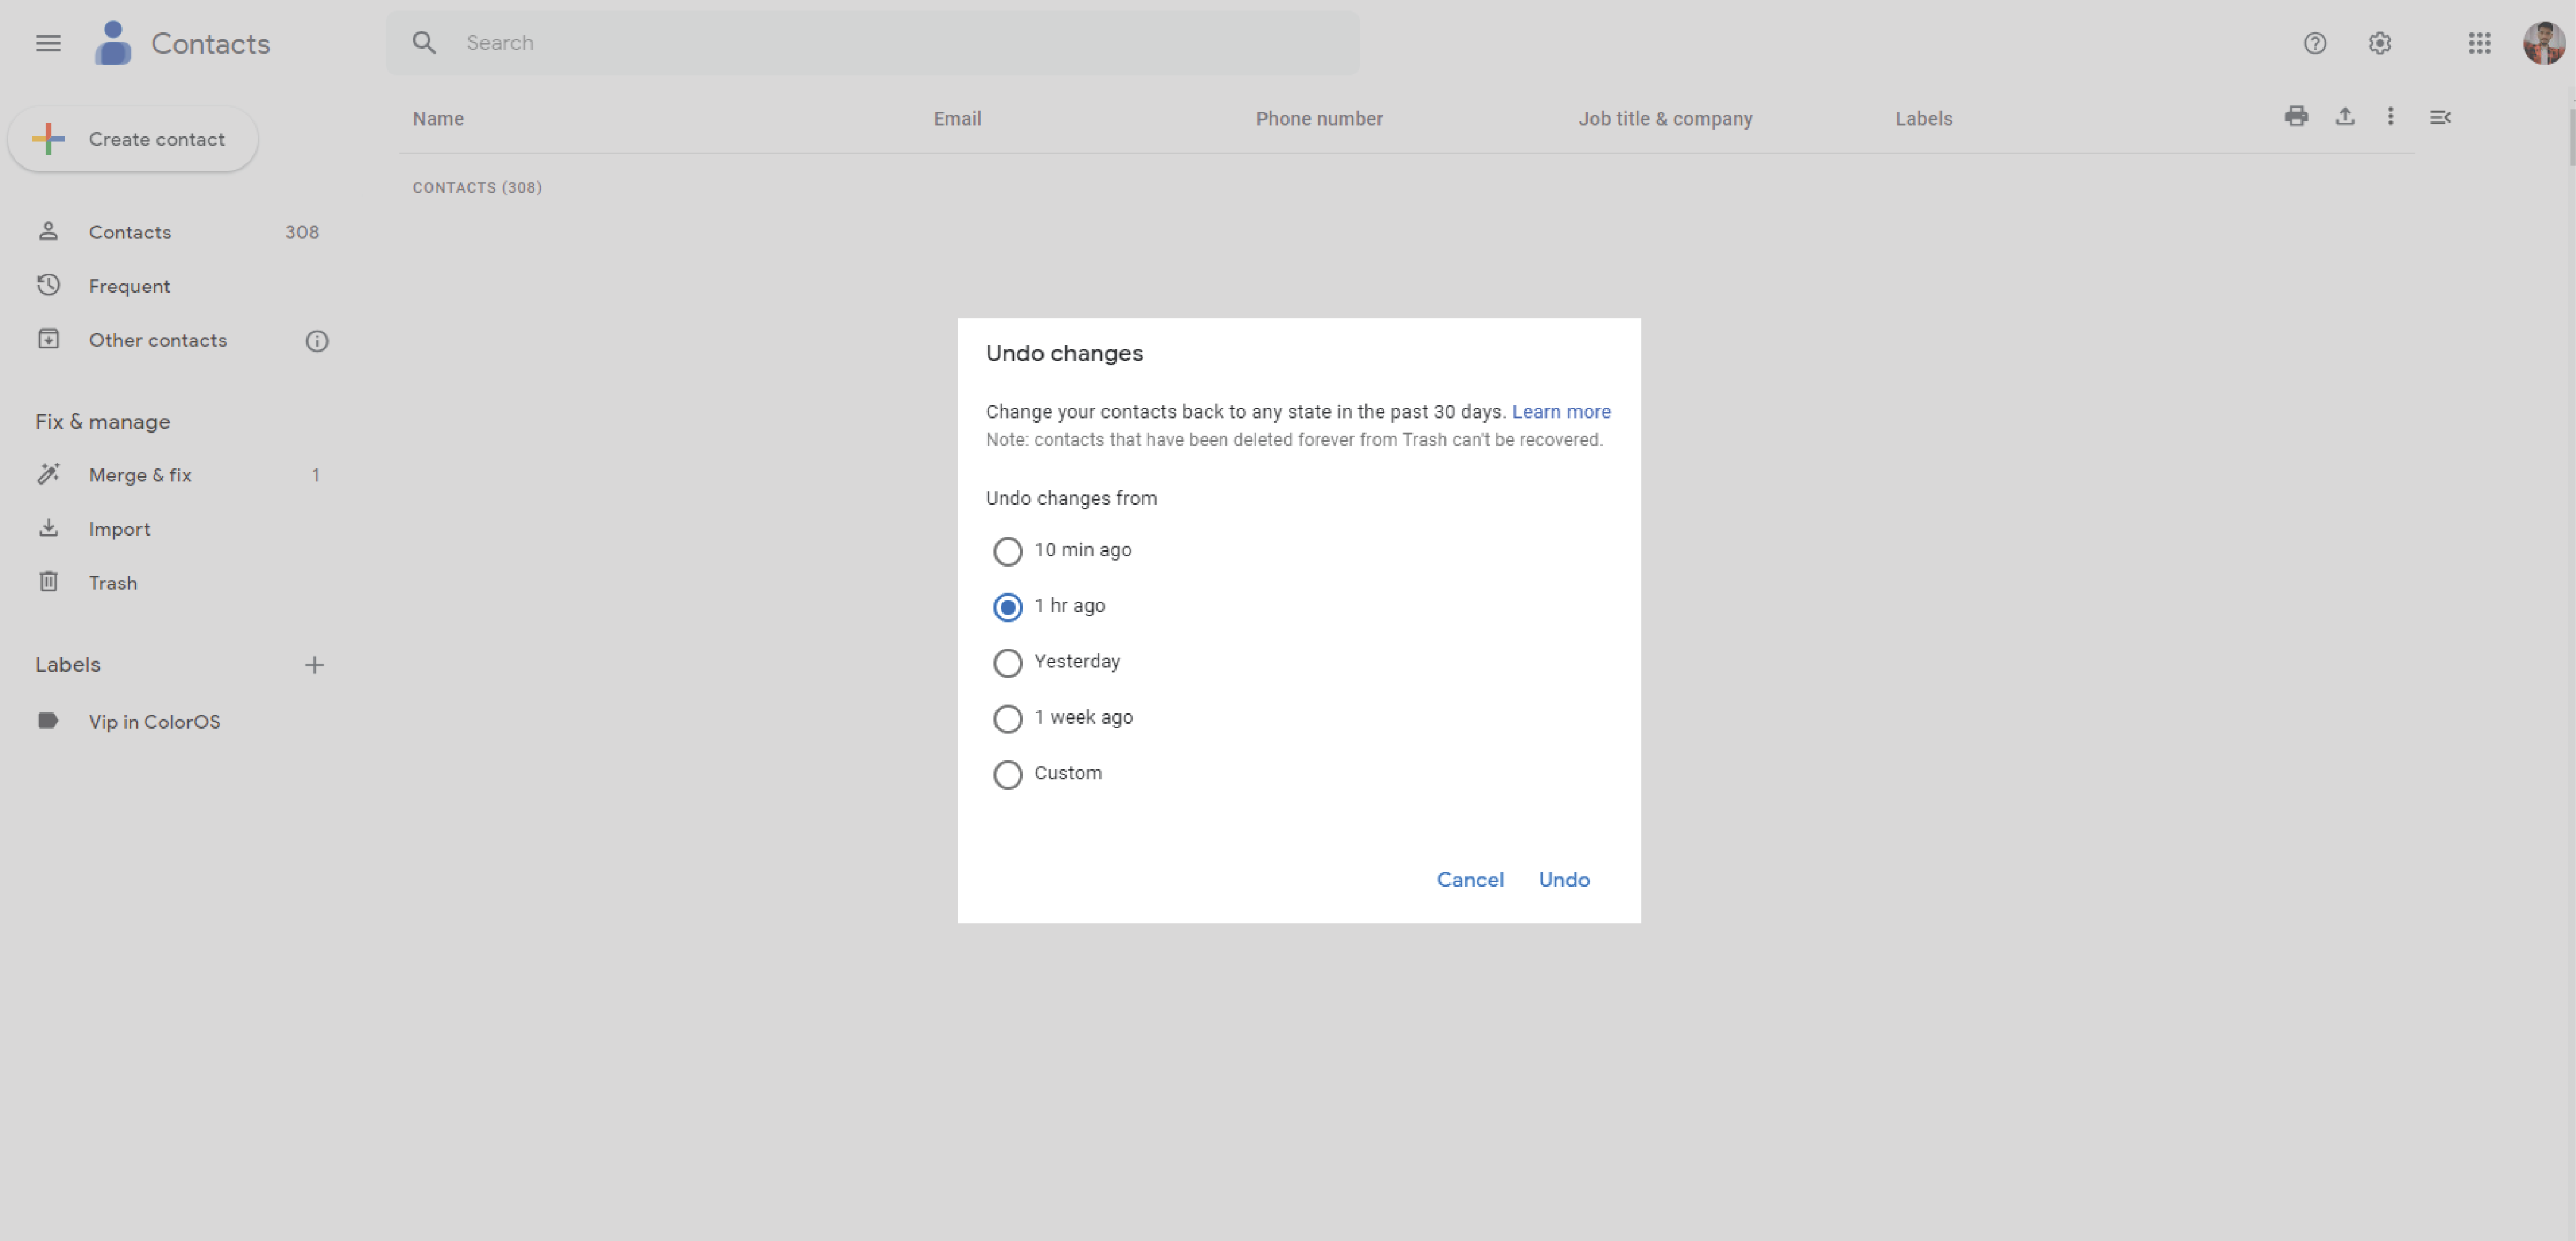Click the Other contacts info icon
The width and height of the screenshot is (2576, 1241).
316,341
